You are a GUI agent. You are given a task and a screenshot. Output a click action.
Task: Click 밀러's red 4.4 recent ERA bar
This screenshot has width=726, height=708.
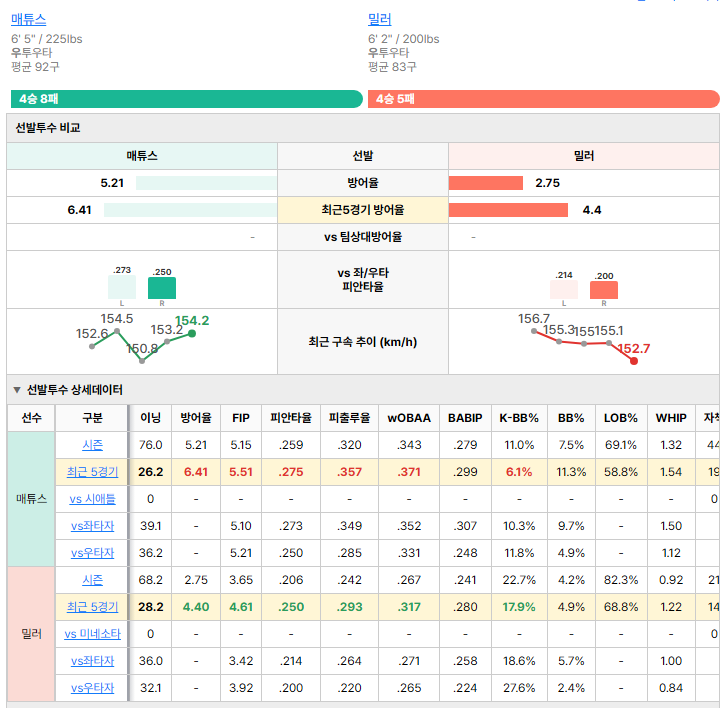coord(508,210)
